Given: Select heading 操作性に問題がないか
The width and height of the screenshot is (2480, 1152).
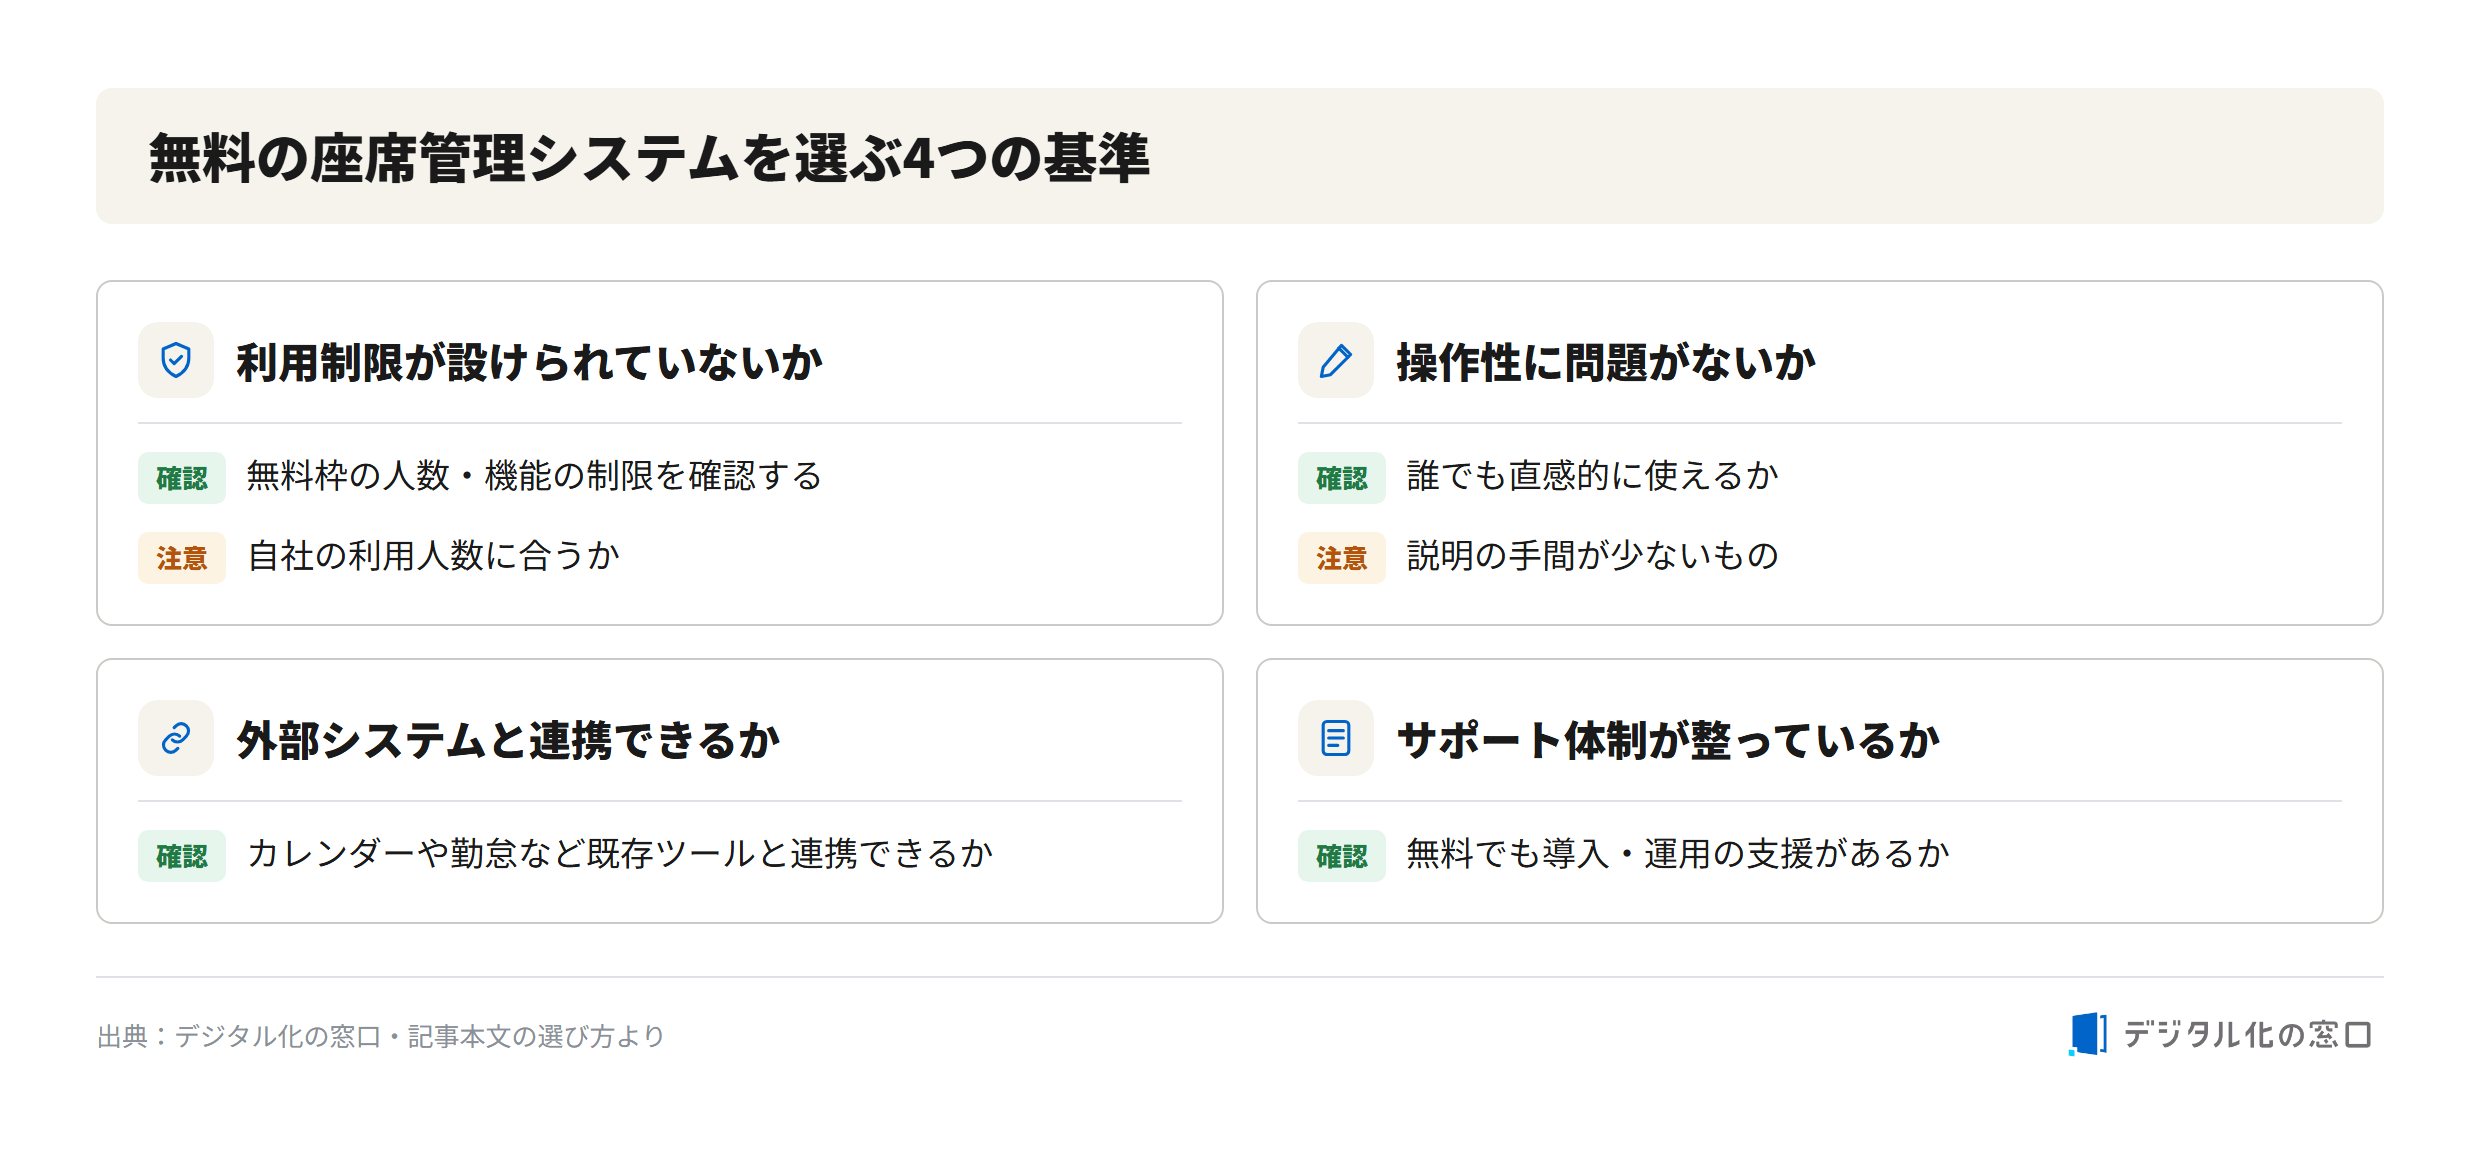Looking at the screenshot, I should (1606, 362).
